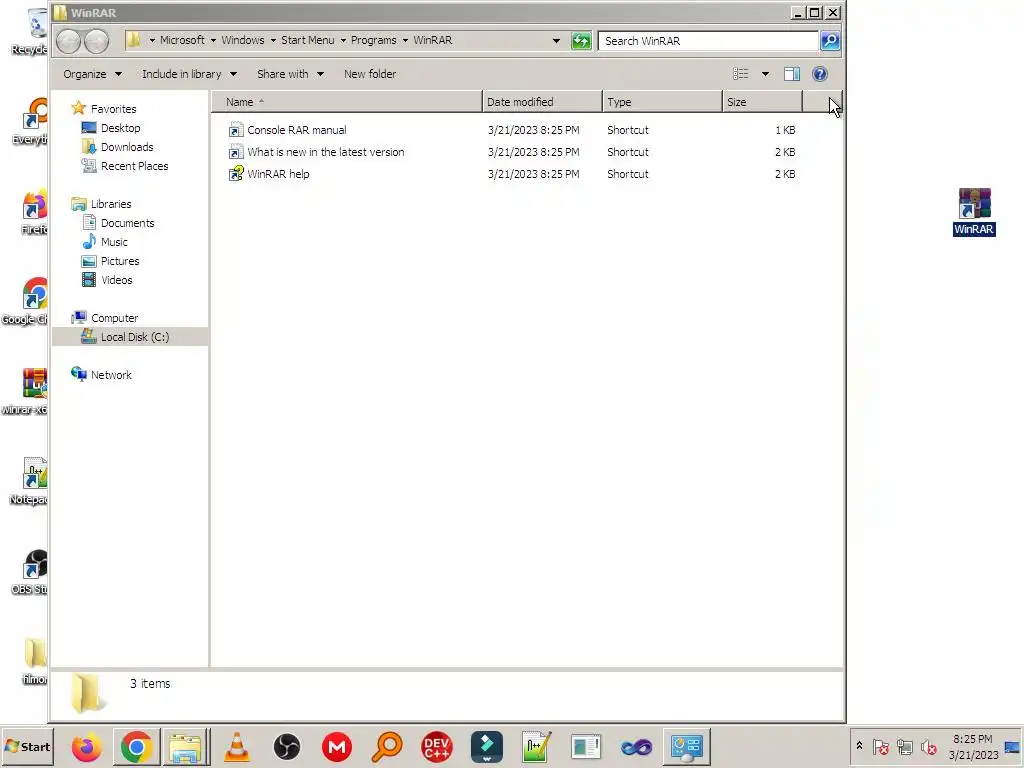Open the blue infinity Visual Studio taskbar icon

[x=637, y=747]
